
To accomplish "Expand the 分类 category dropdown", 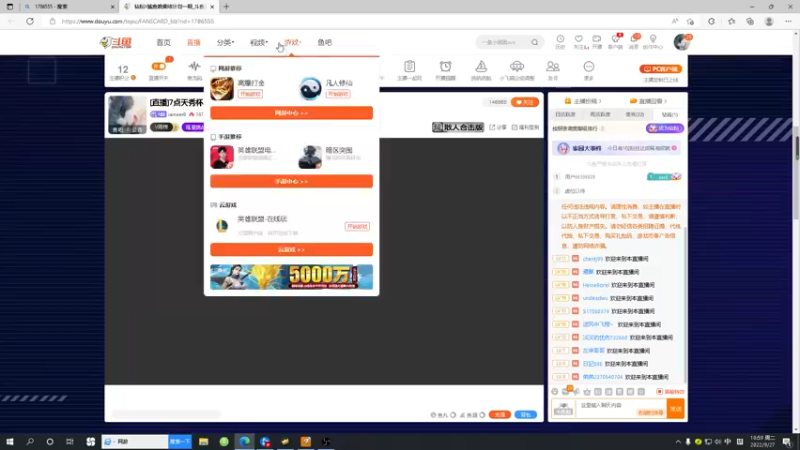I will coord(225,42).
